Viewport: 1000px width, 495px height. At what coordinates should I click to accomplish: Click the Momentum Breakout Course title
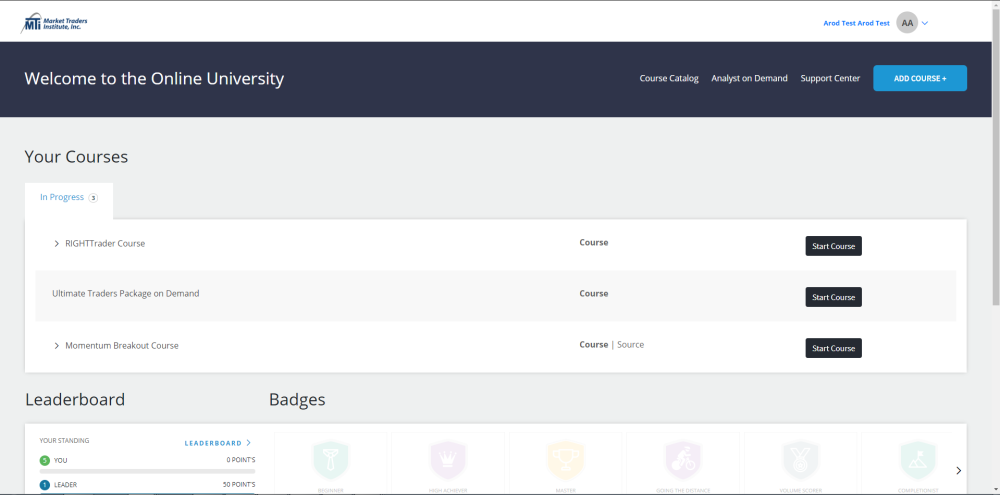122,346
